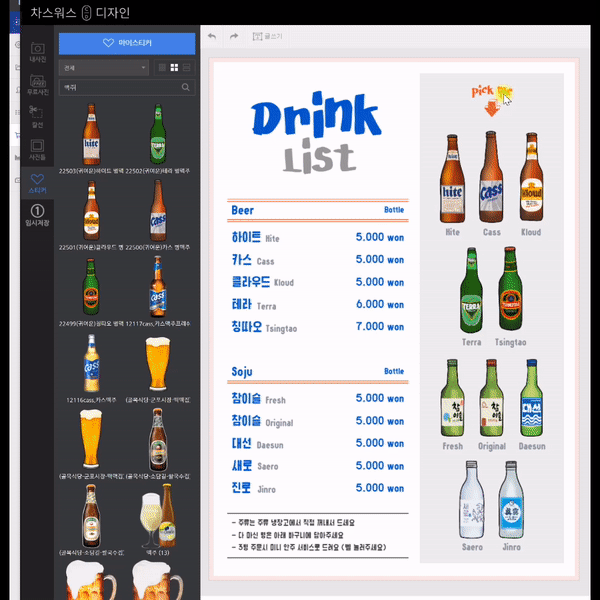Viewport: 600px width, 600px height.
Task: Select the Original soju bottle on canvas
Action: pyautogui.click(x=492, y=398)
